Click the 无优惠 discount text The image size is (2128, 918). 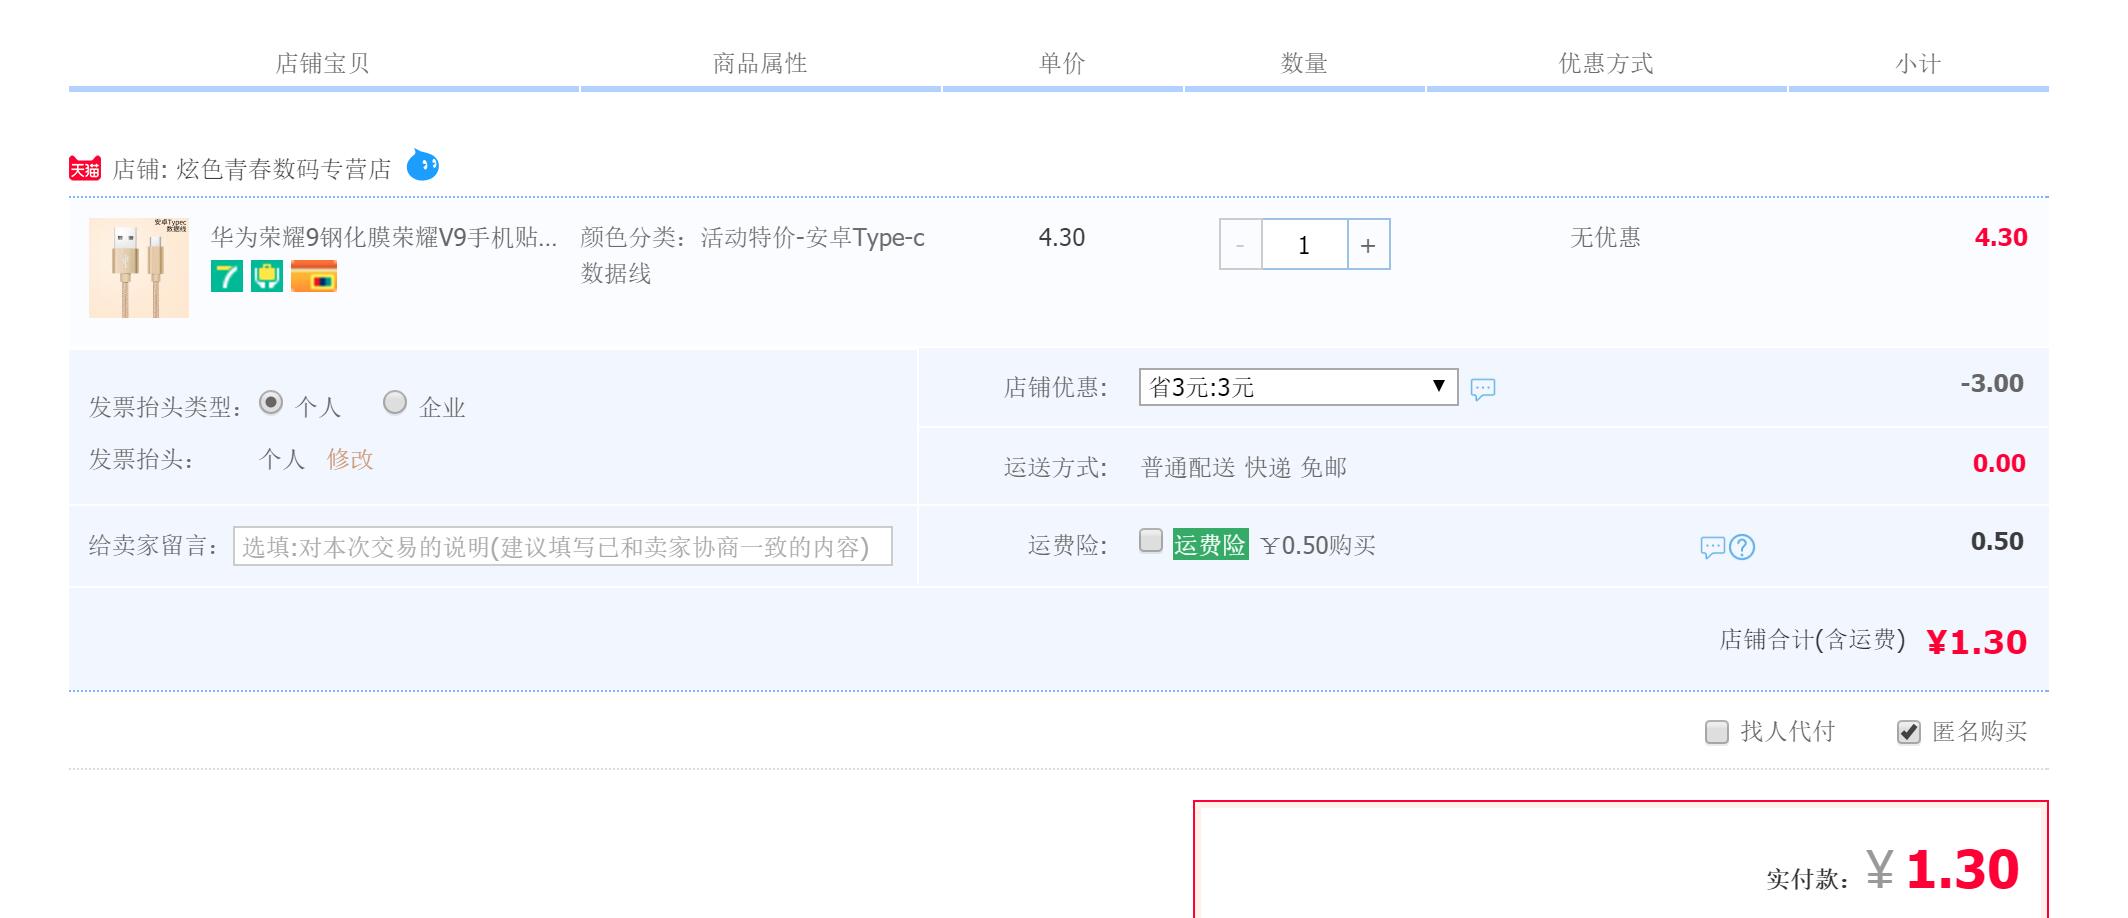tap(1606, 237)
